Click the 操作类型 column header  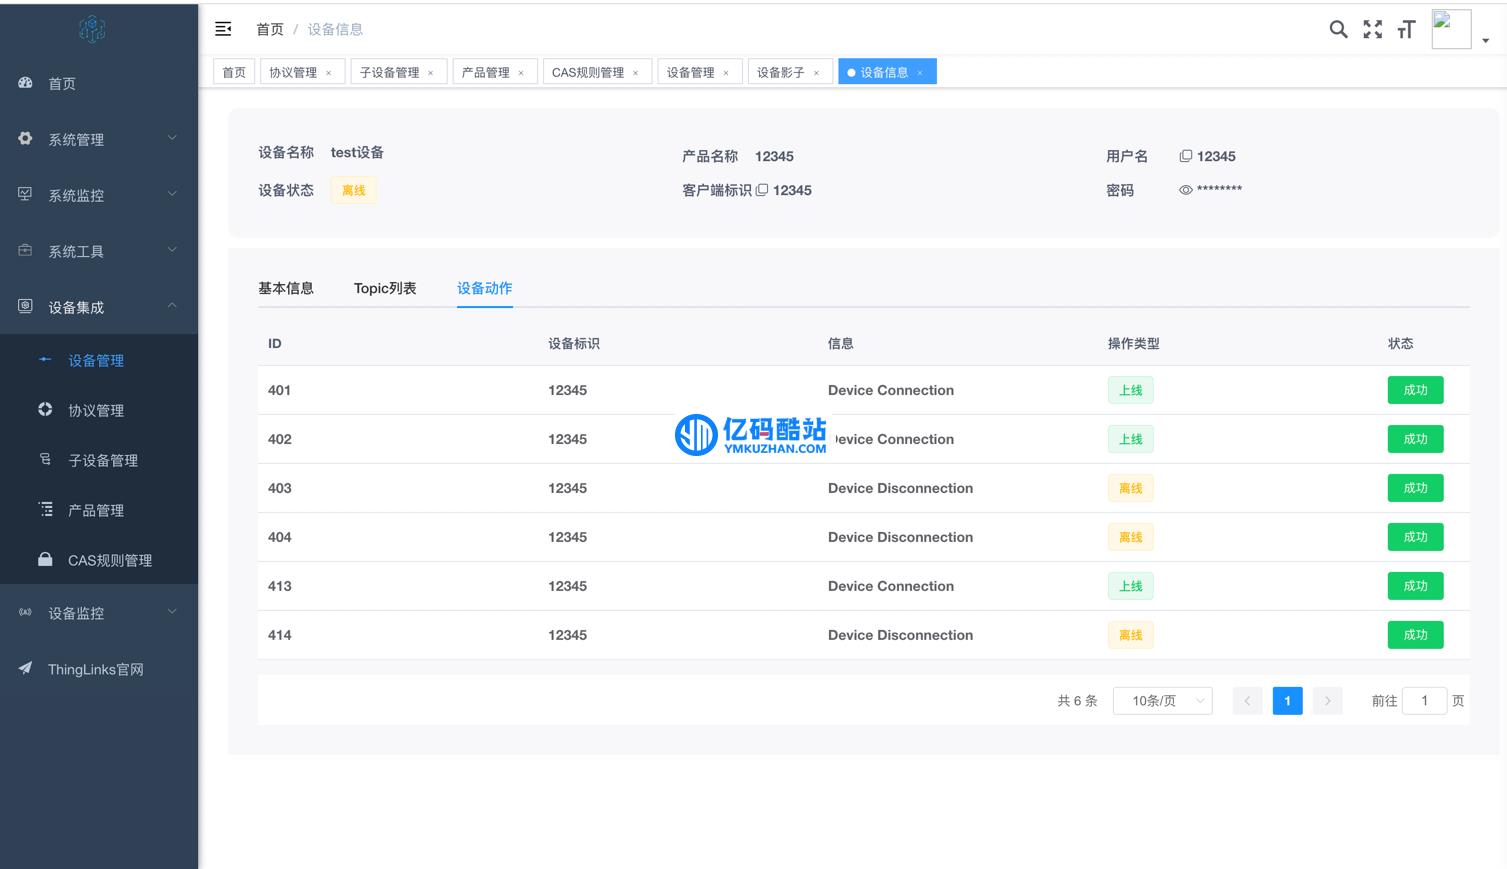coord(1134,343)
